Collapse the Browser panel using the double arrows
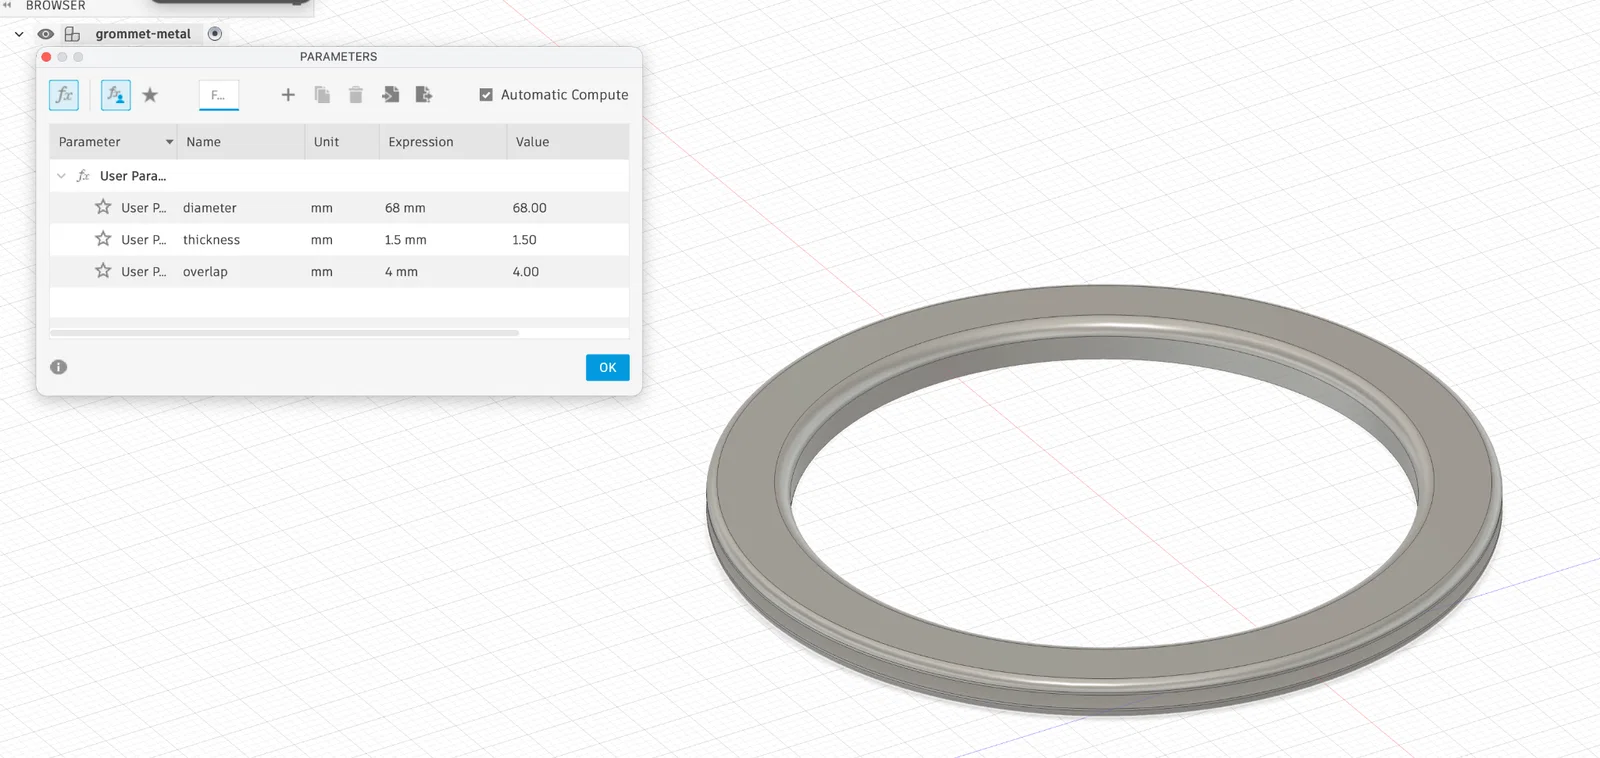Screen dimensions: 1600x758 (x=7, y=6)
